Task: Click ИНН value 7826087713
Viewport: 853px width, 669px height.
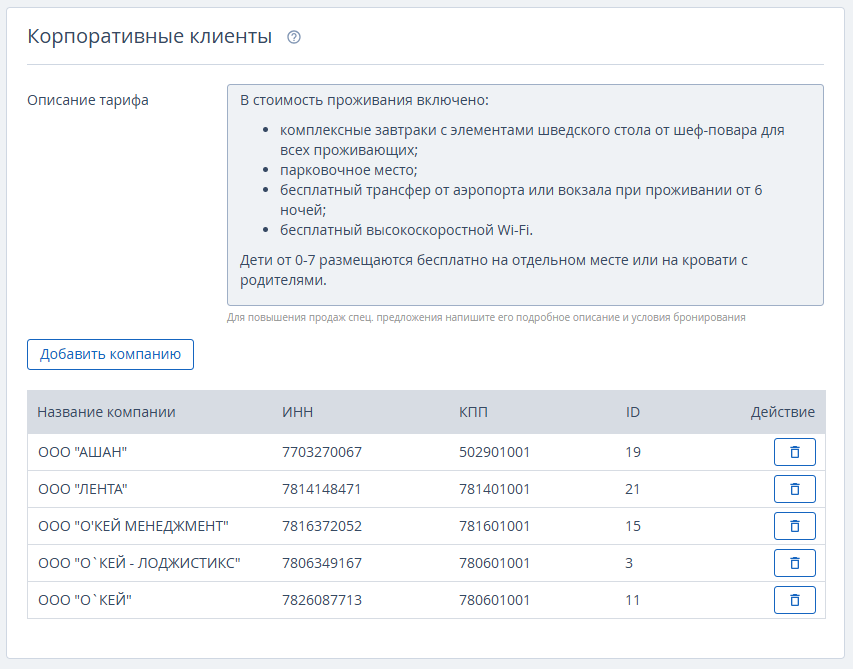Action: pos(322,600)
